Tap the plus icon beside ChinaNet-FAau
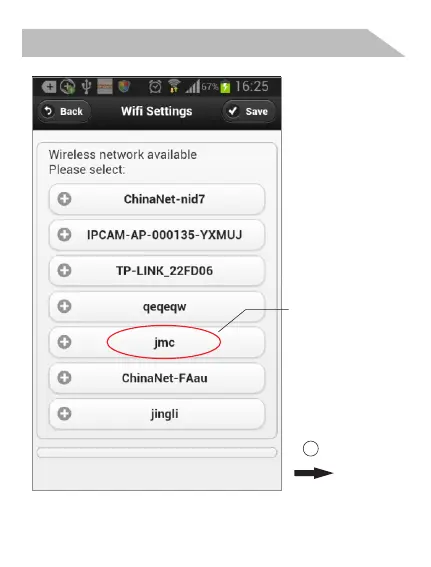 coord(64,378)
